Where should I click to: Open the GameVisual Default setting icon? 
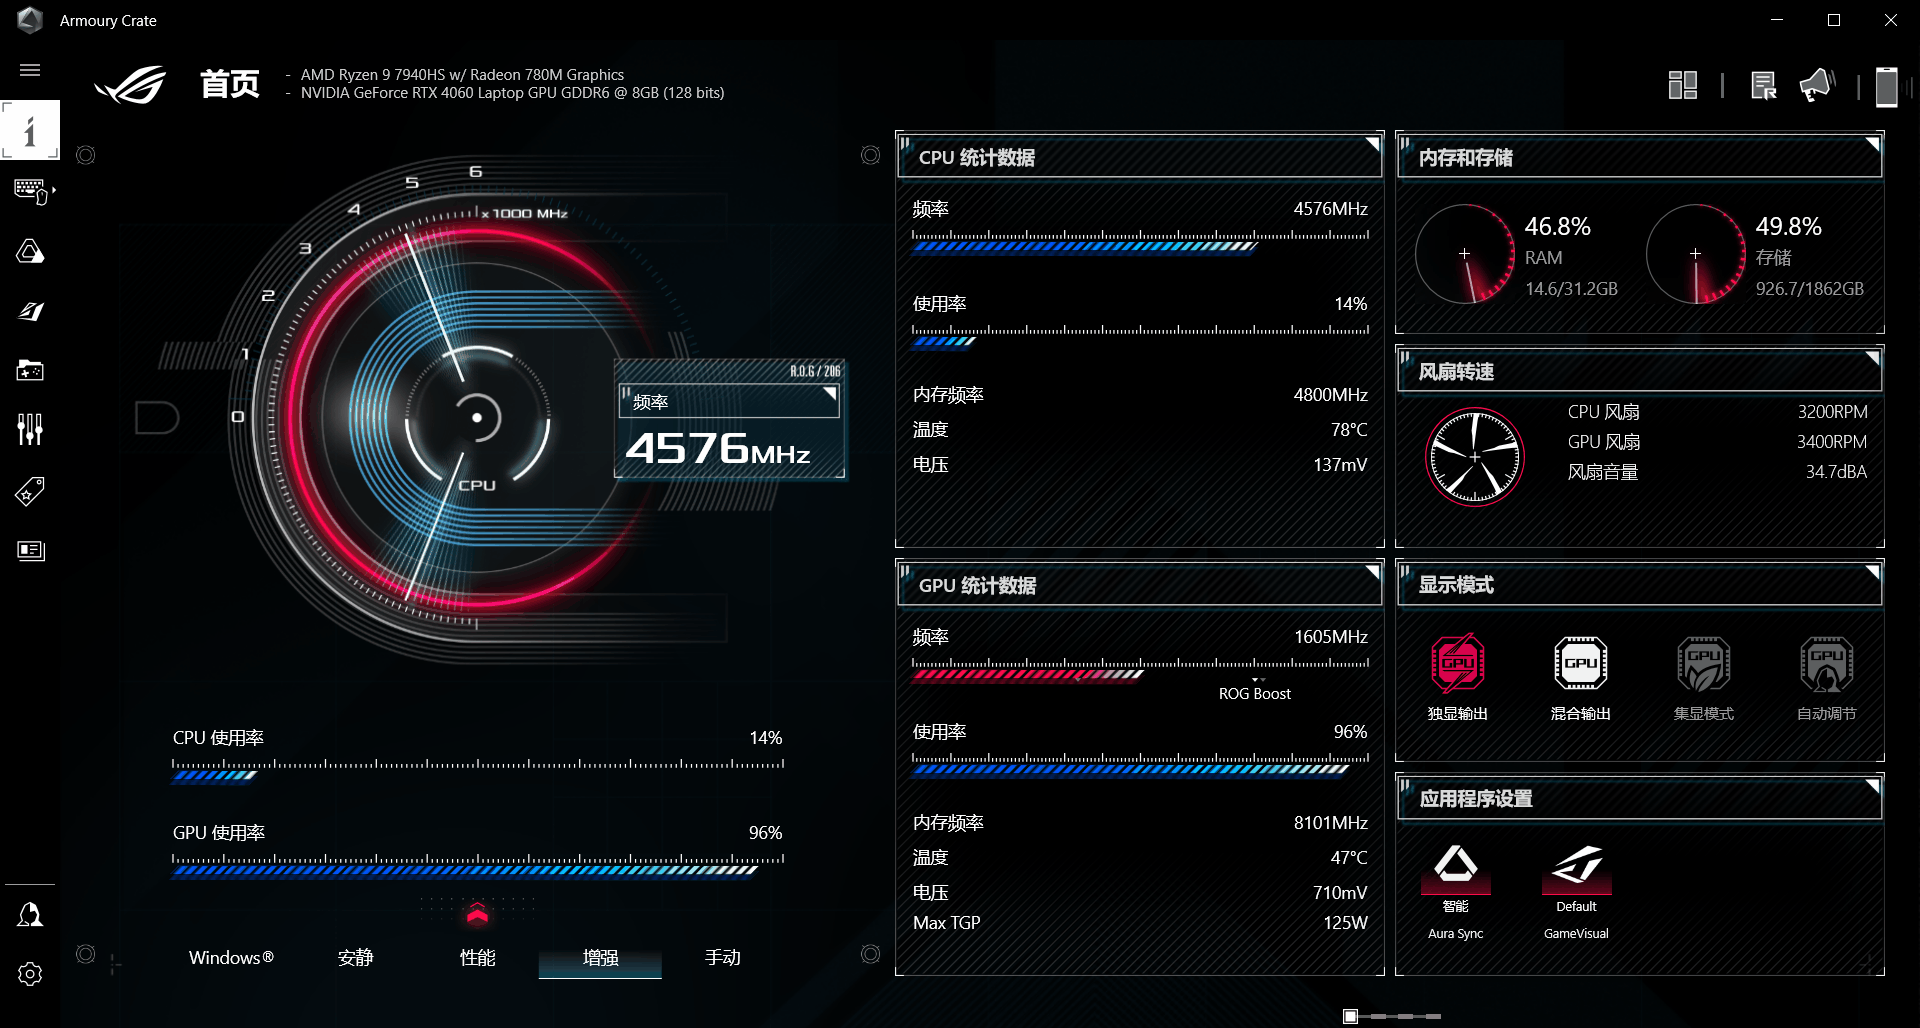pos(1577,868)
